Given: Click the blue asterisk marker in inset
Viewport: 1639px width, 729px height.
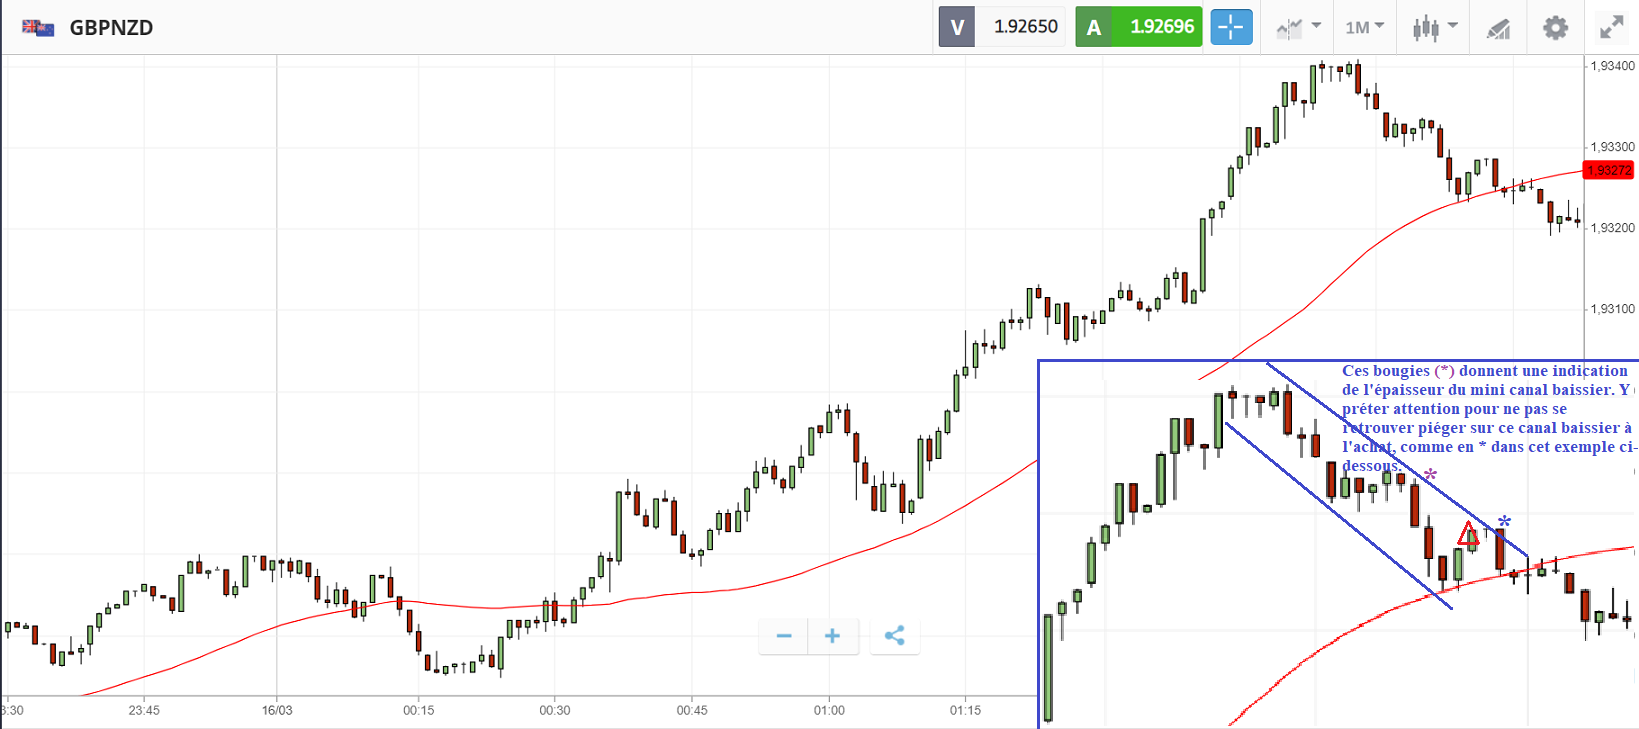Looking at the screenshot, I should 1504,522.
